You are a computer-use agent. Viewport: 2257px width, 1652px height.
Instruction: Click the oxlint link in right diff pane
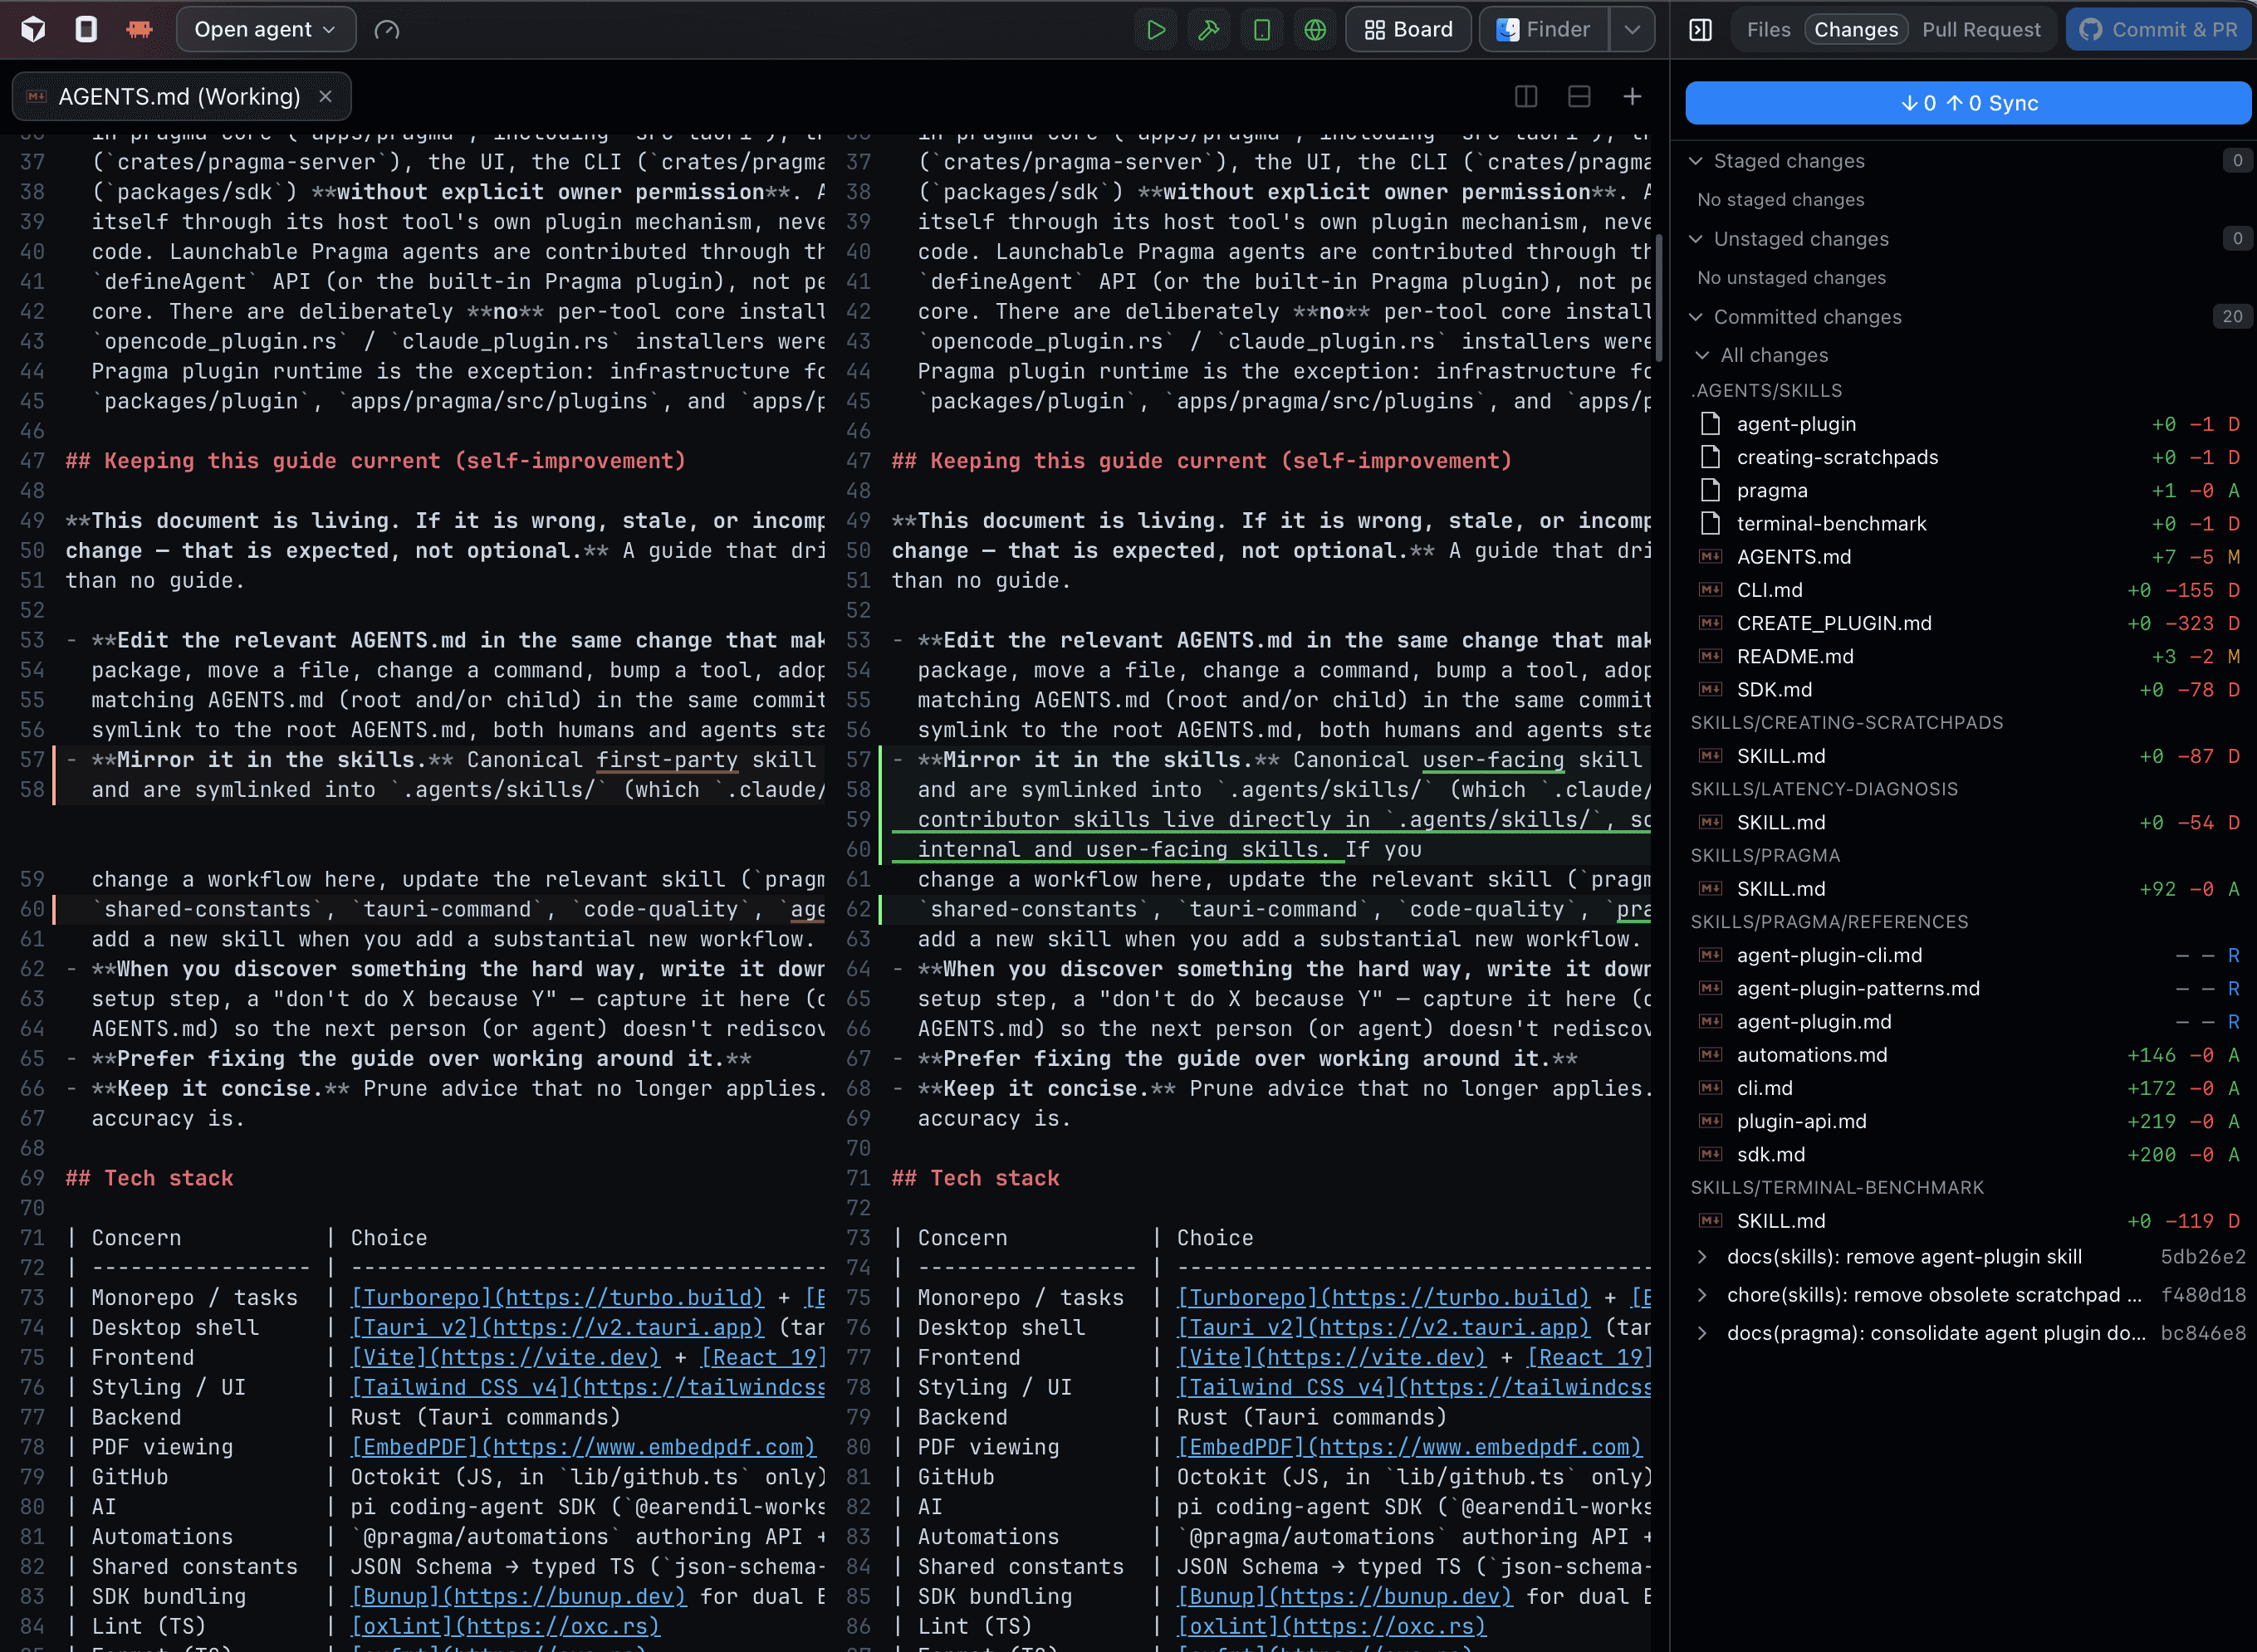pos(1331,1626)
